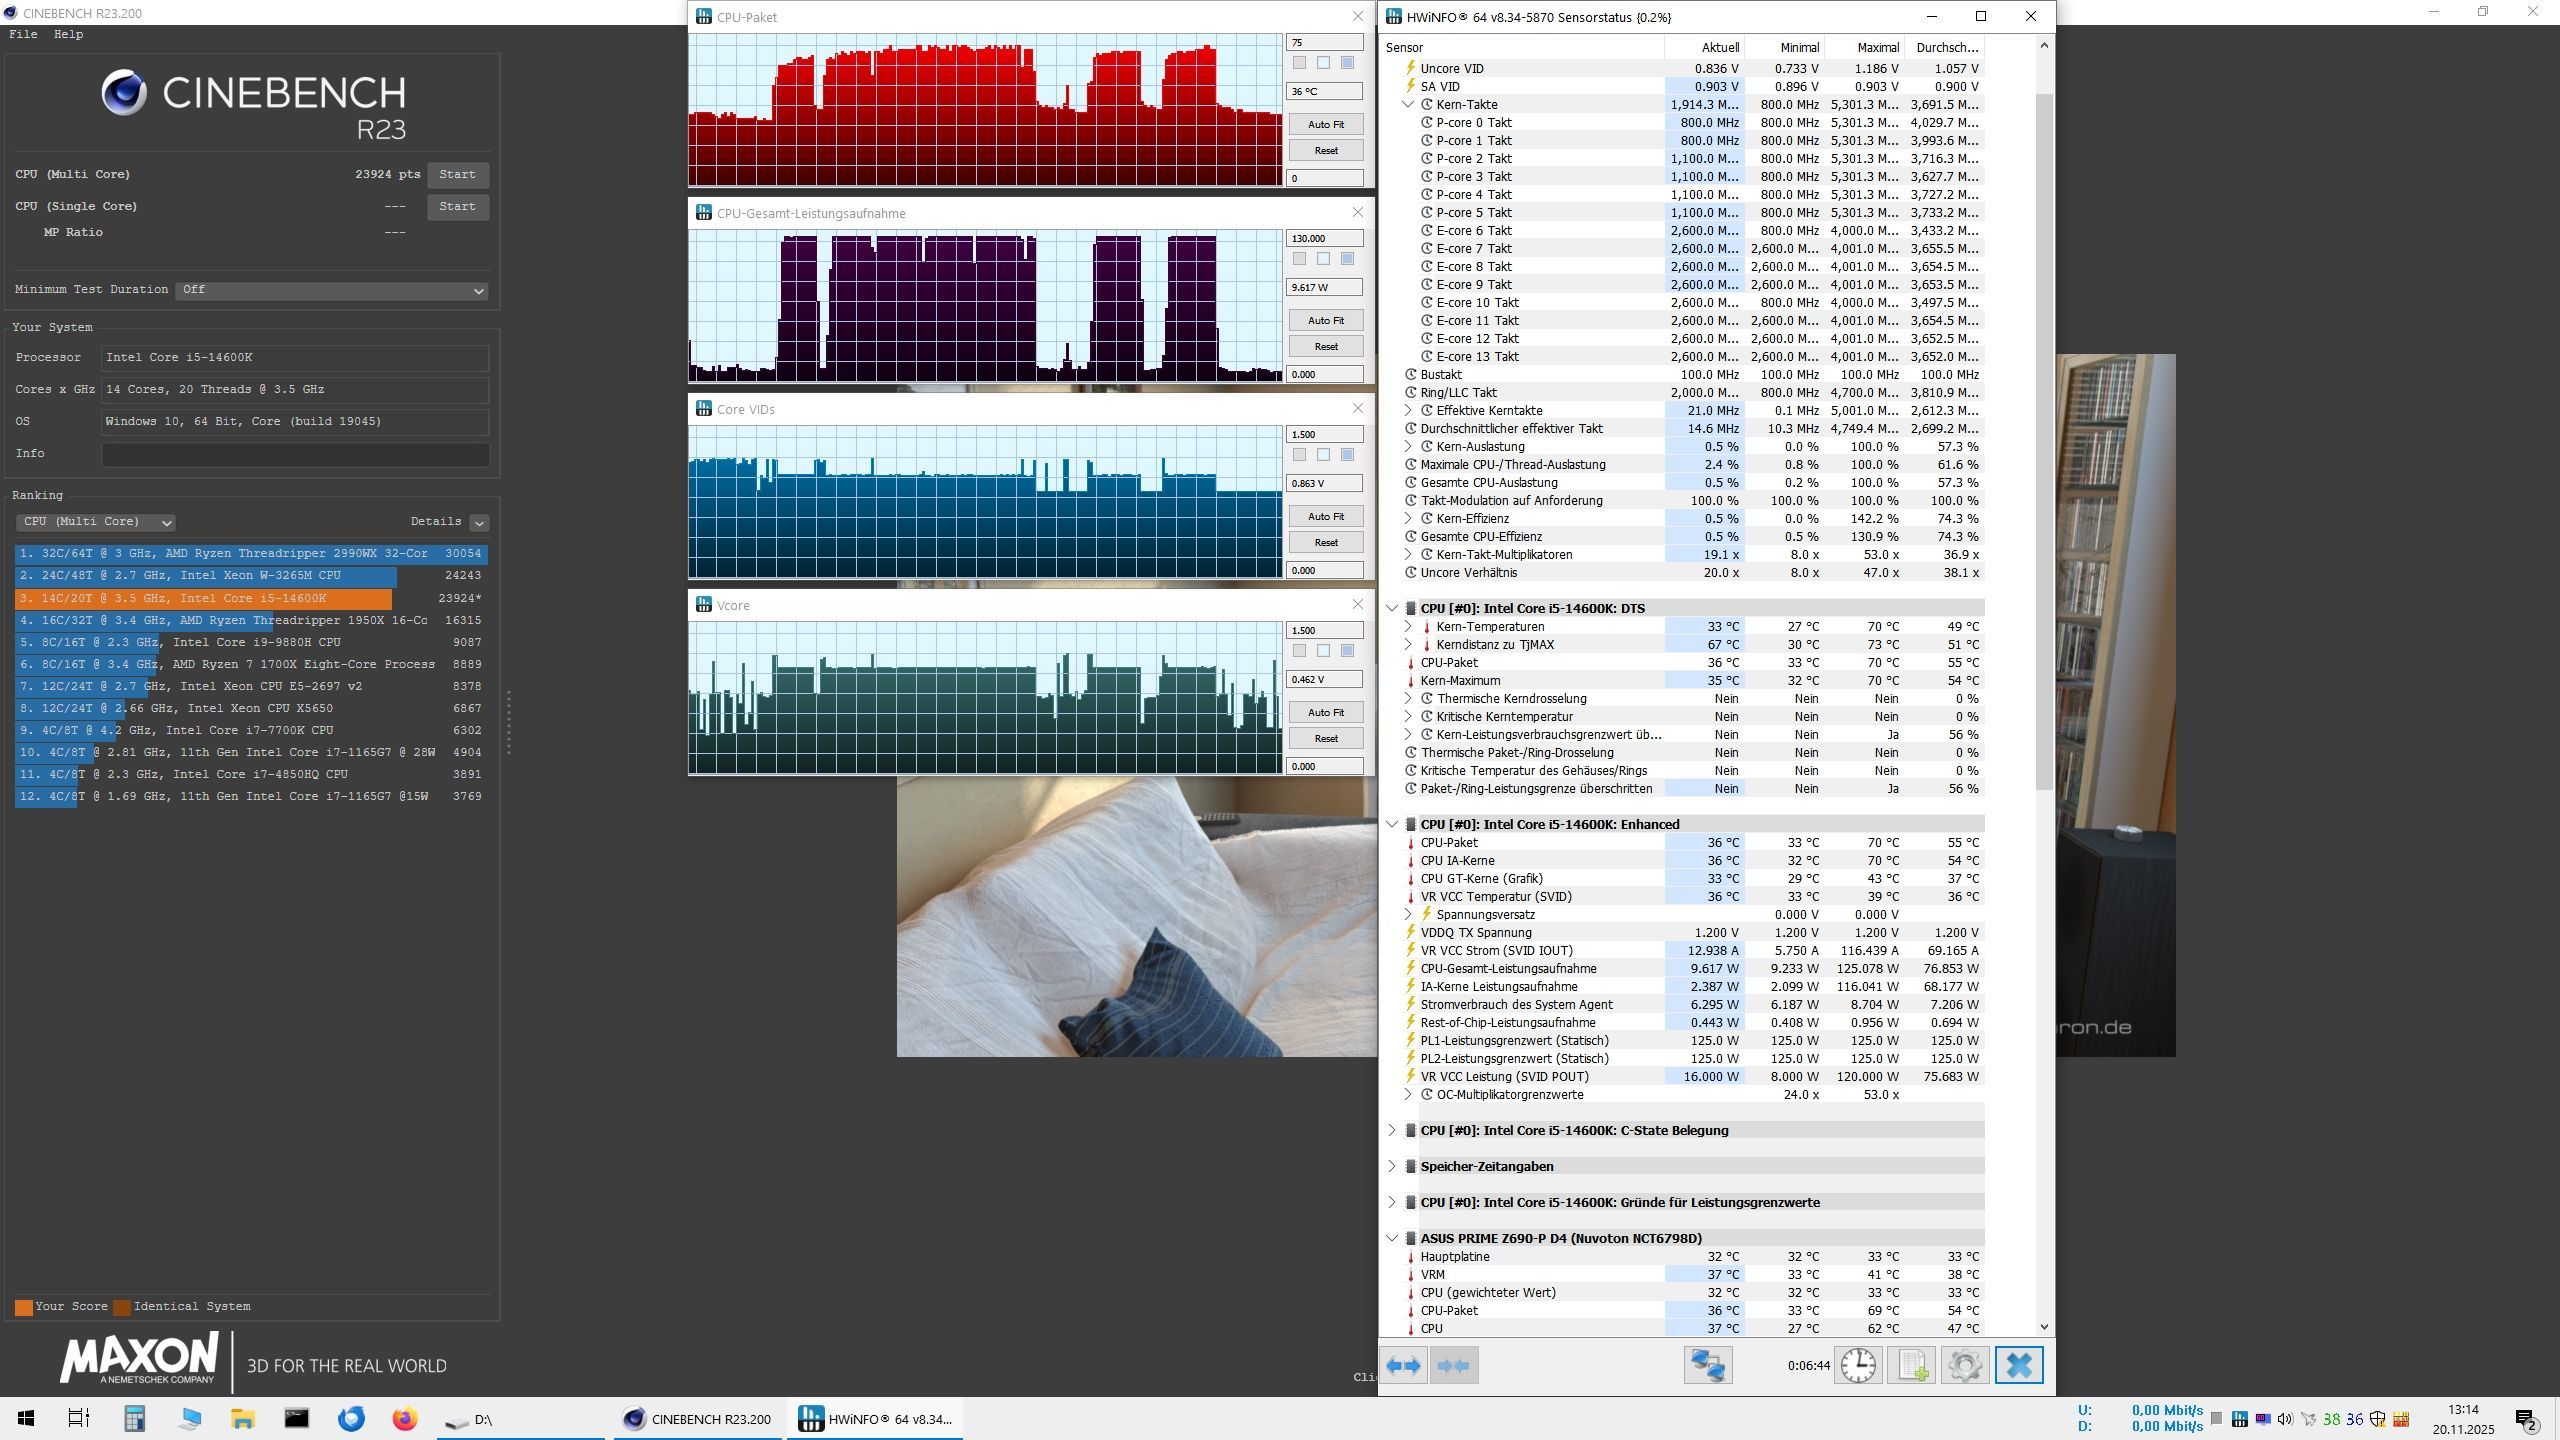The width and height of the screenshot is (2560, 1440).
Task: Open the Help menu in Cinebench
Action: [x=68, y=34]
